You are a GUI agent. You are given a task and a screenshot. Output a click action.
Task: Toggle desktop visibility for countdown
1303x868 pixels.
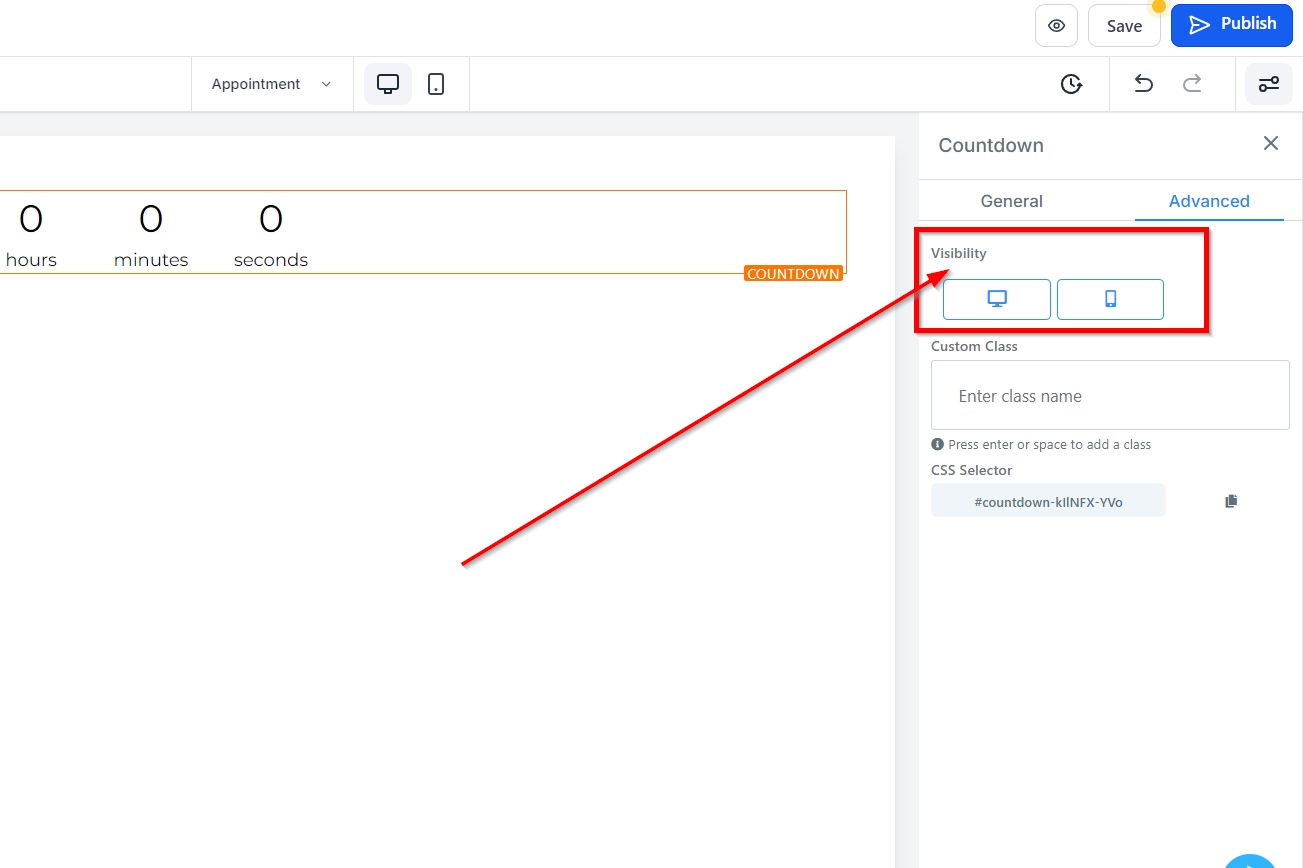click(x=996, y=299)
